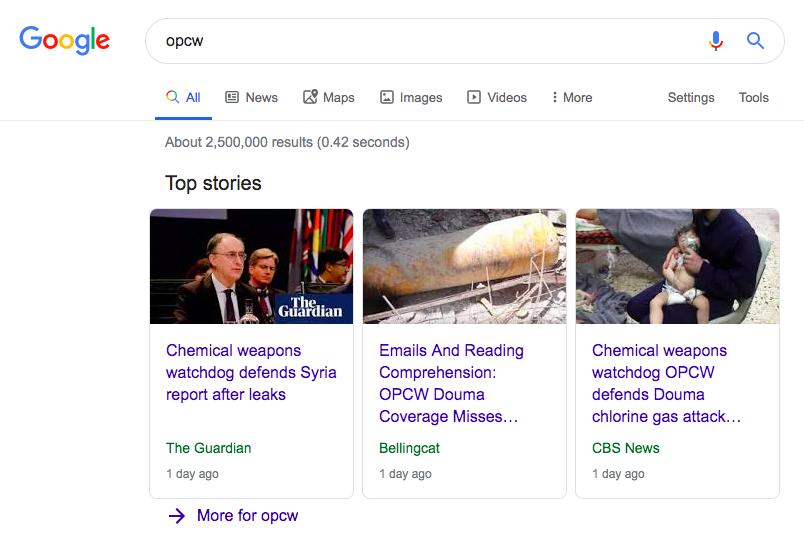Image resolution: width=804 pixels, height=548 pixels.
Task: Click the blue magnifying glass search button
Action: (x=756, y=41)
